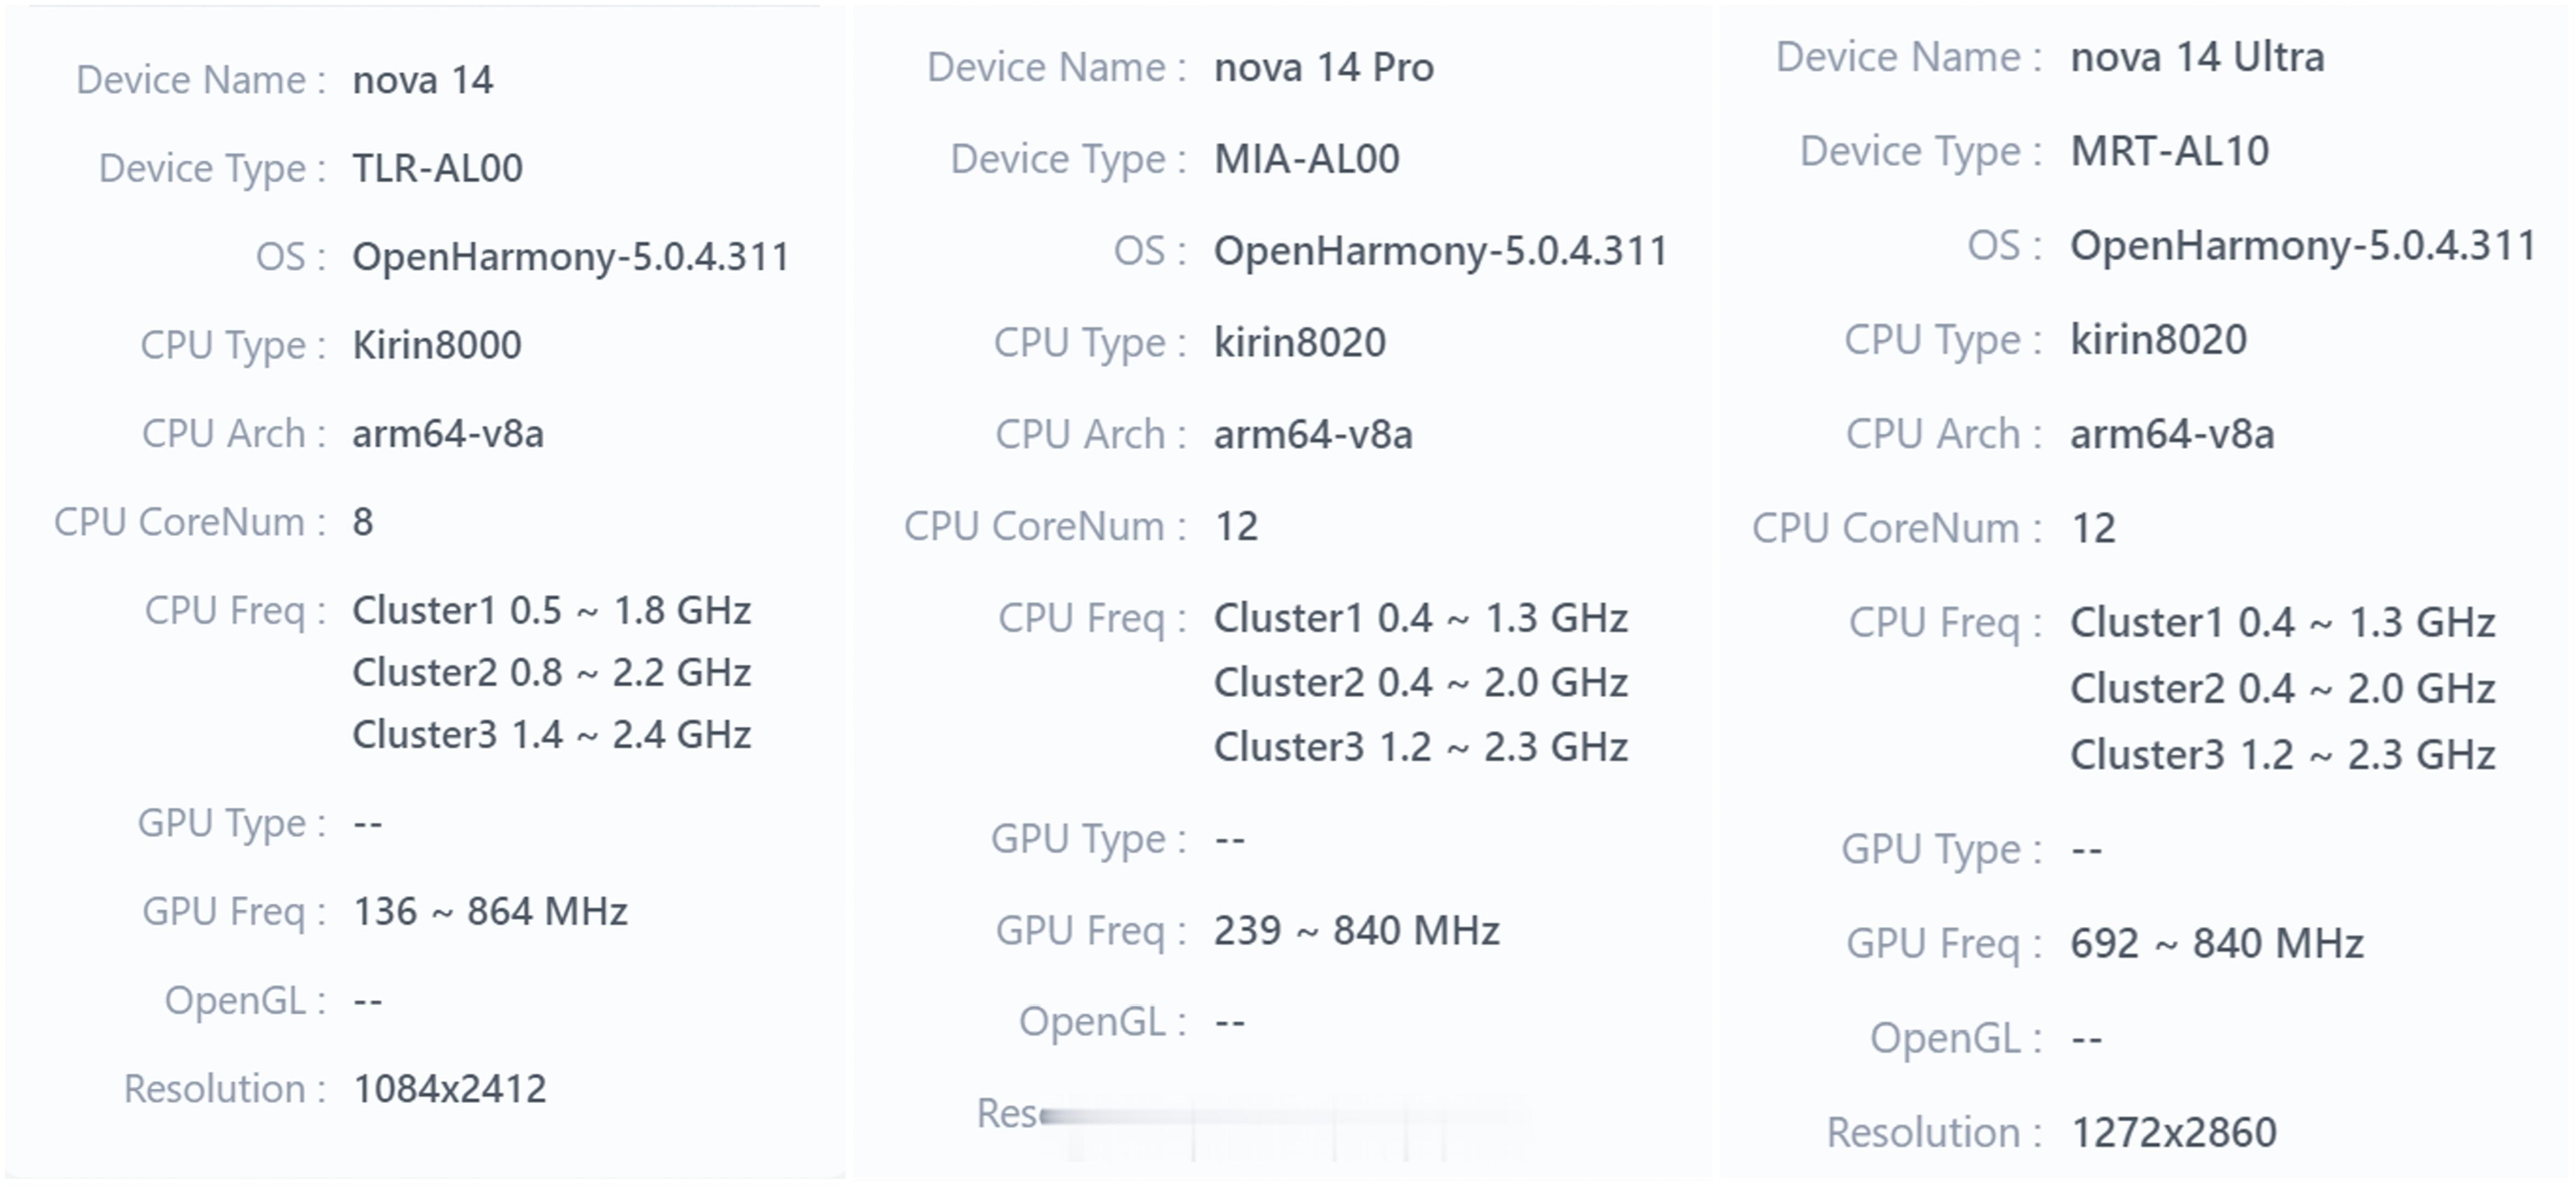The width and height of the screenshot is (2576, 1186).
Task: Select nova 14 Pro Cluster2 0.4 ~ 2.0 GHz
Action: 1421,683
